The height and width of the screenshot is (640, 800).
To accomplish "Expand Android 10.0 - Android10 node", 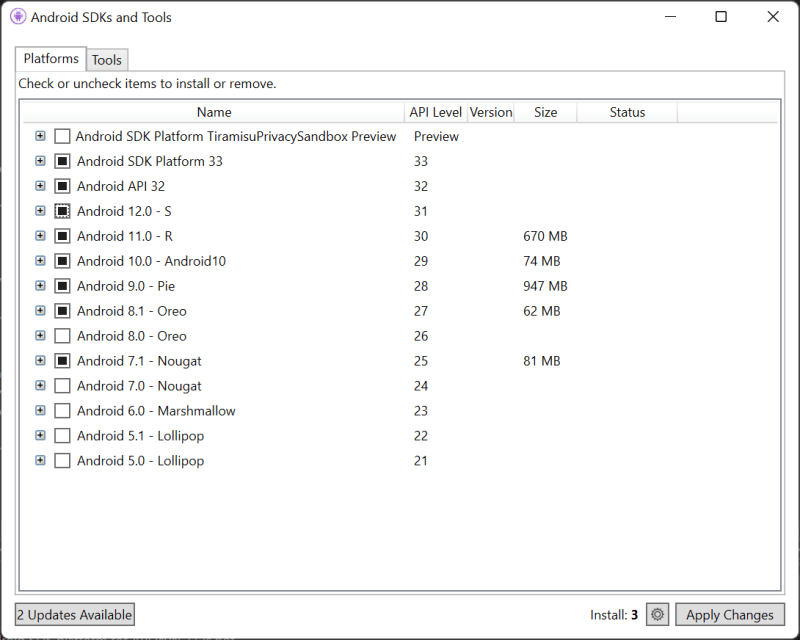I will pyautogui.click(x=40, y=261).
